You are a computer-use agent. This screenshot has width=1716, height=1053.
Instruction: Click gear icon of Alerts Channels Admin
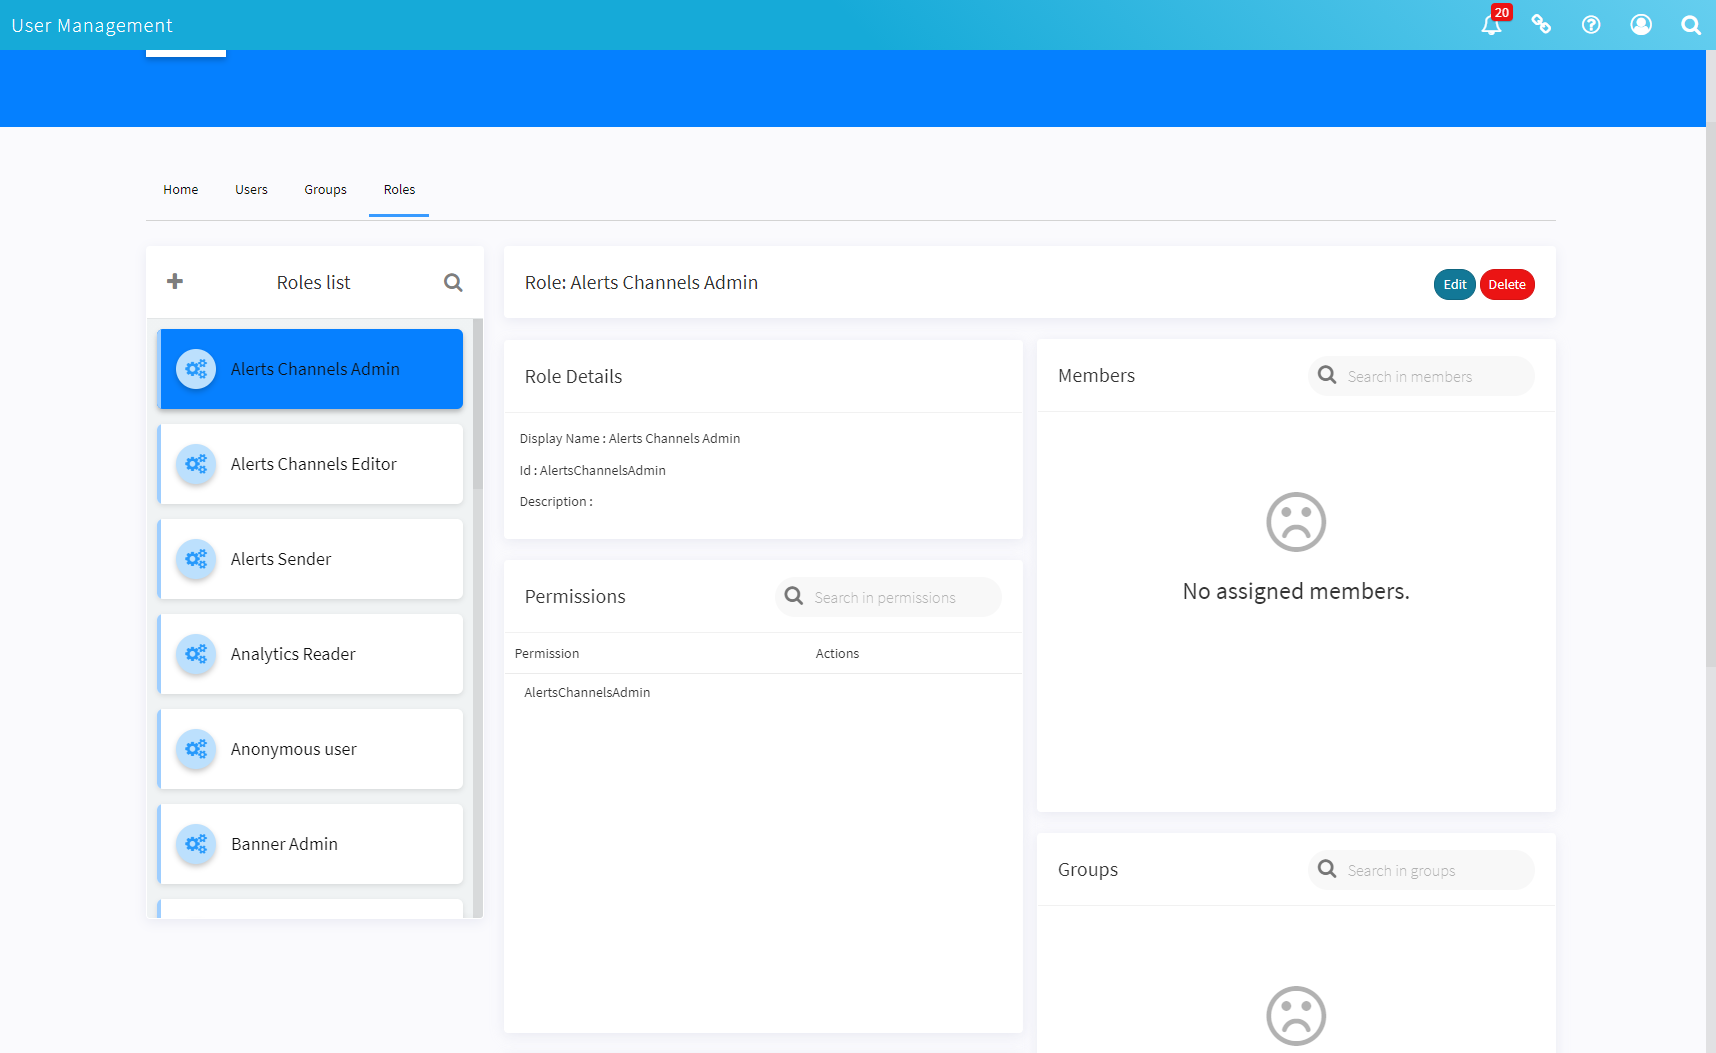pyautogui.click(x=196, y=369)
